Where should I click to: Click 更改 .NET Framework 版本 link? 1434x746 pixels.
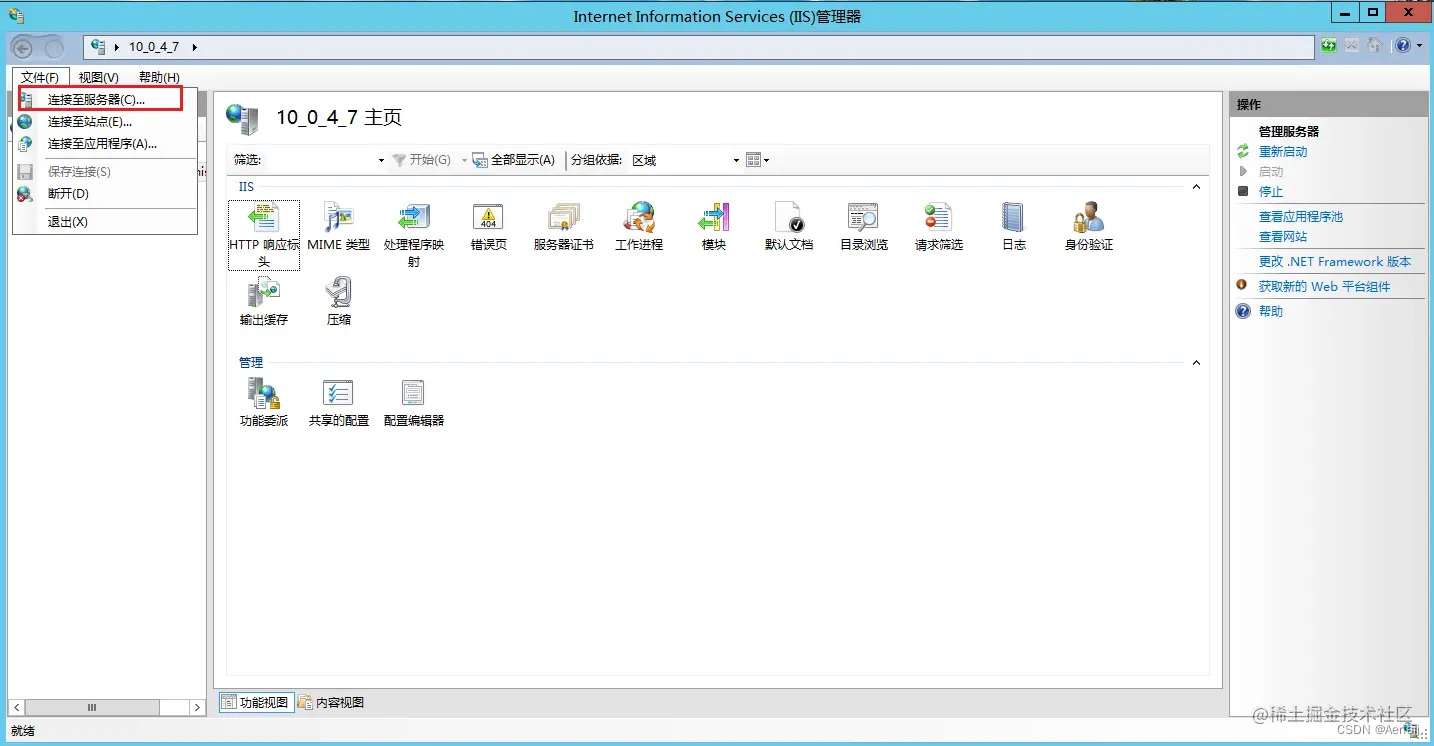click(x=1335, y=262)
